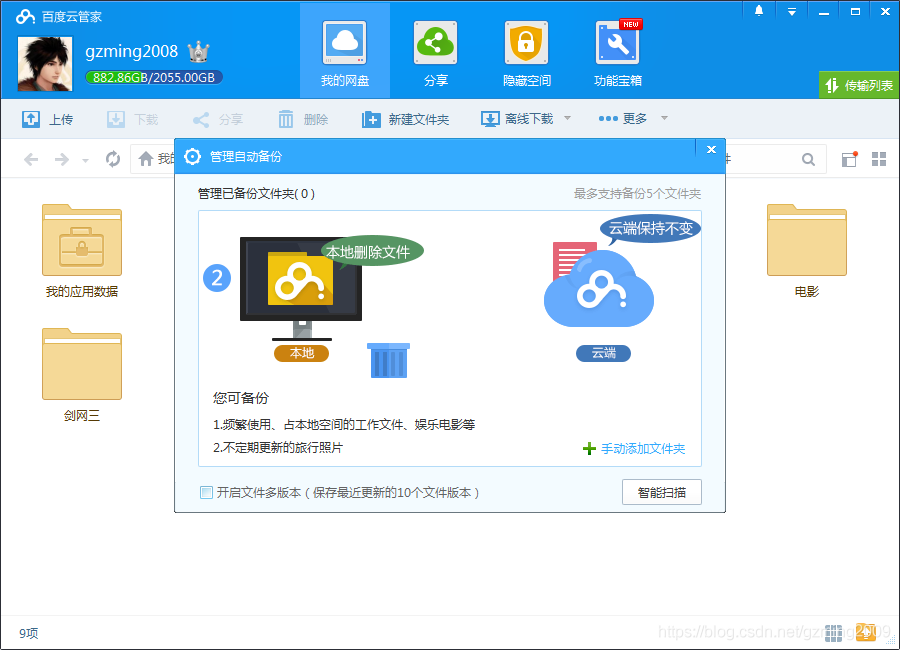Screen dimensions: 900x650
Task: Expand the 更多 dropdown arrow
Action: click(664, 118)
